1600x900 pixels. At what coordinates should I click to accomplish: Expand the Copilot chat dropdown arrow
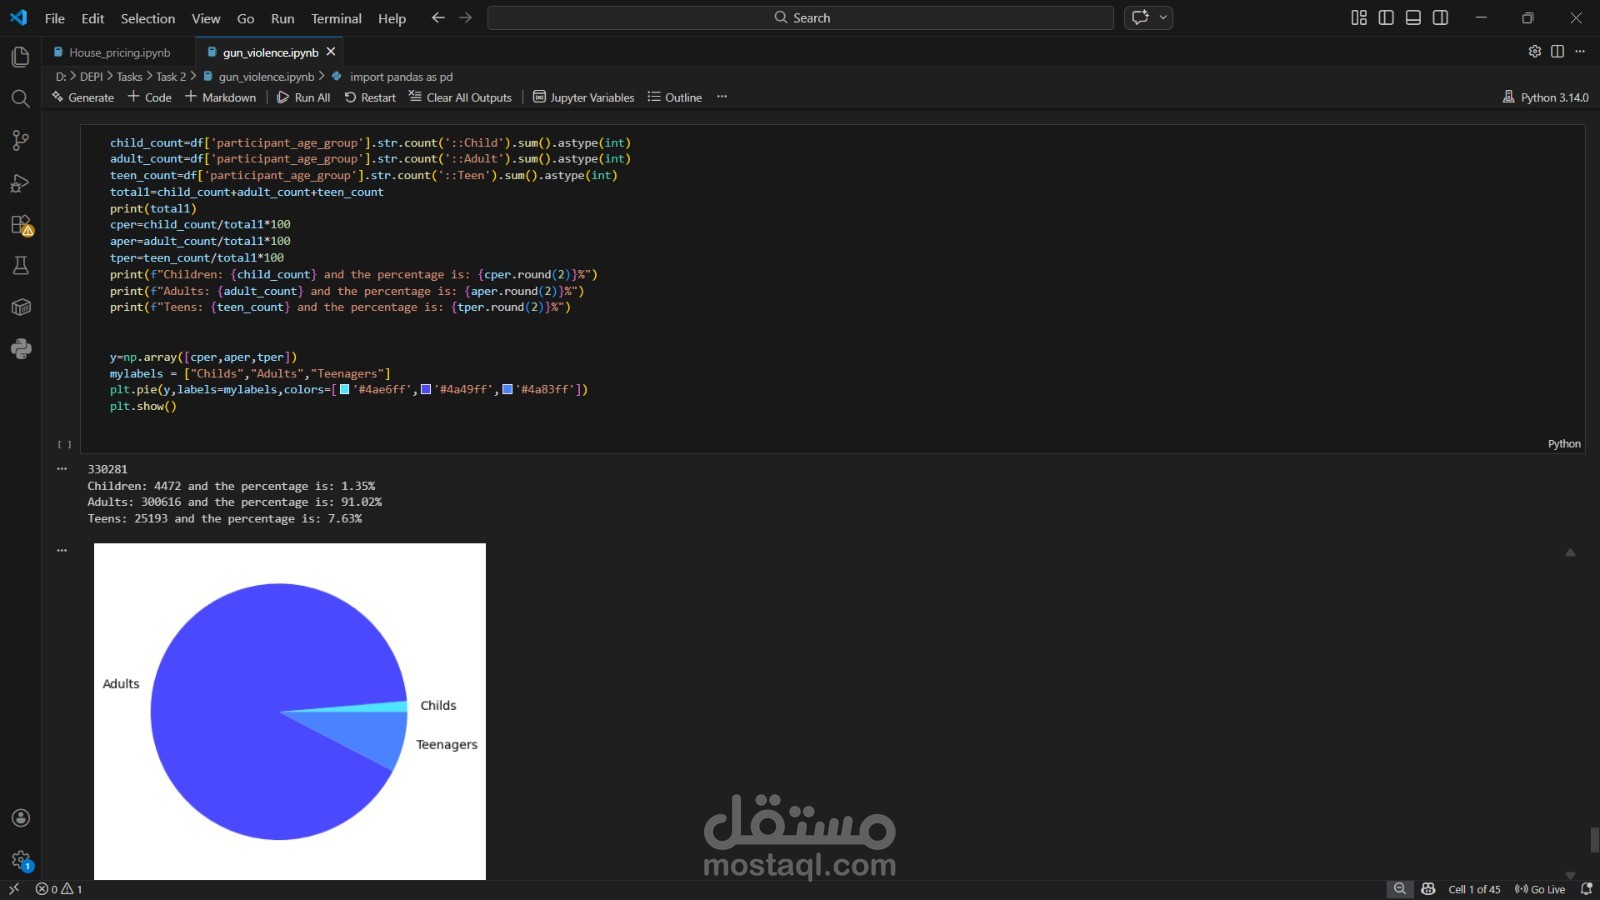(x=1163, y=18)
